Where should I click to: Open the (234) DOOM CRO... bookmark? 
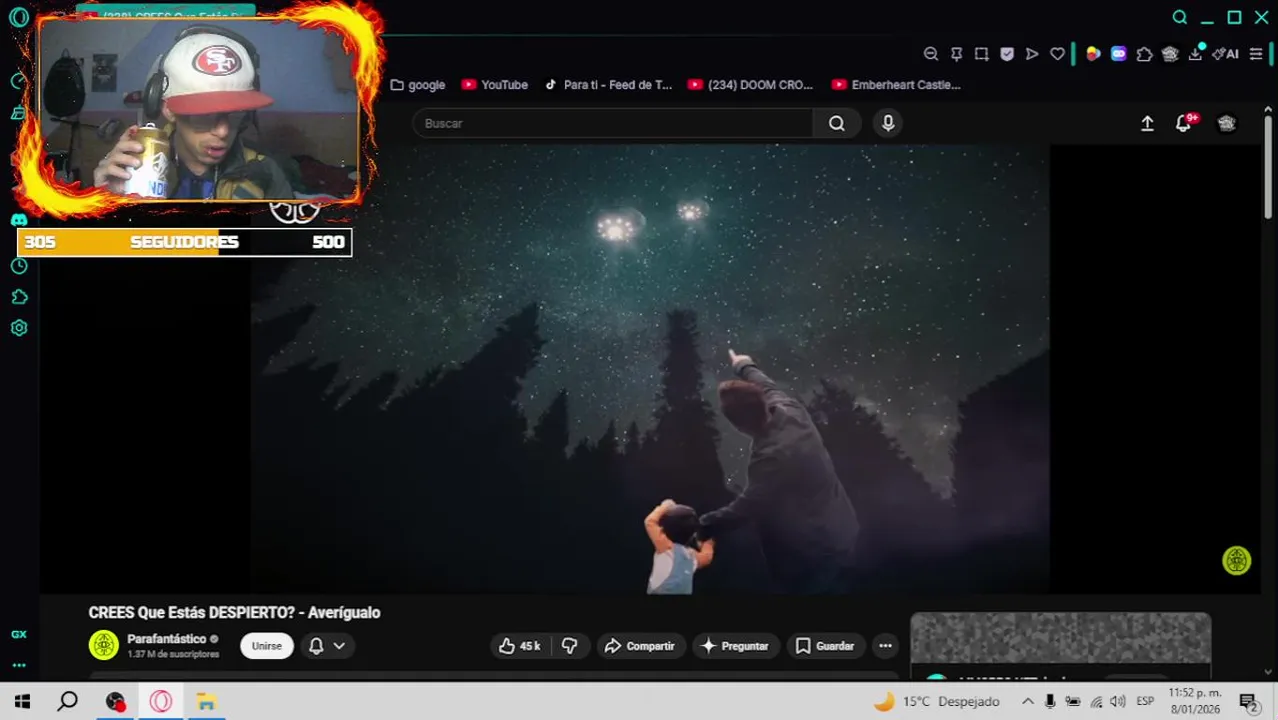751,85
